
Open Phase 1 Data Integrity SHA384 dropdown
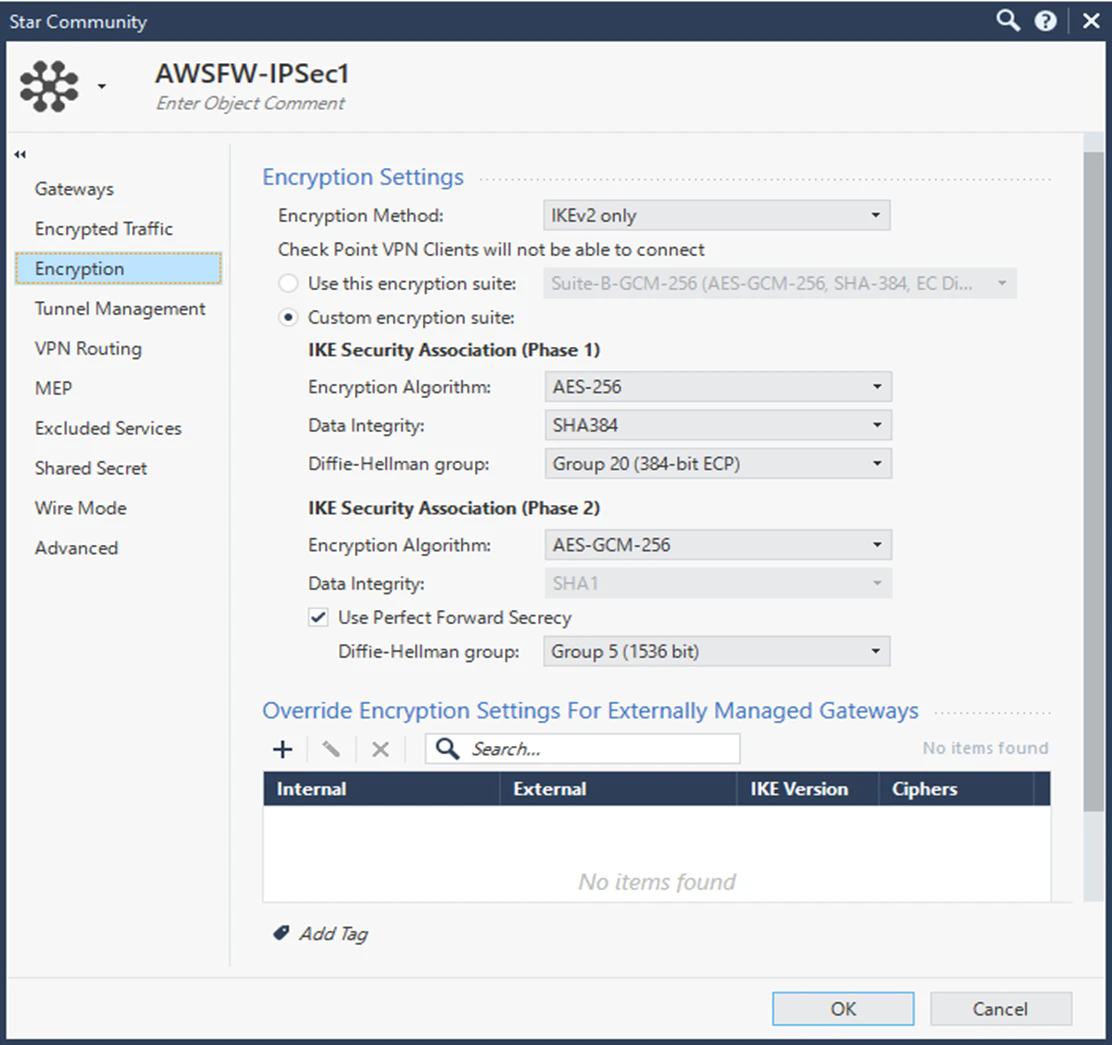[x=718, y=425]
